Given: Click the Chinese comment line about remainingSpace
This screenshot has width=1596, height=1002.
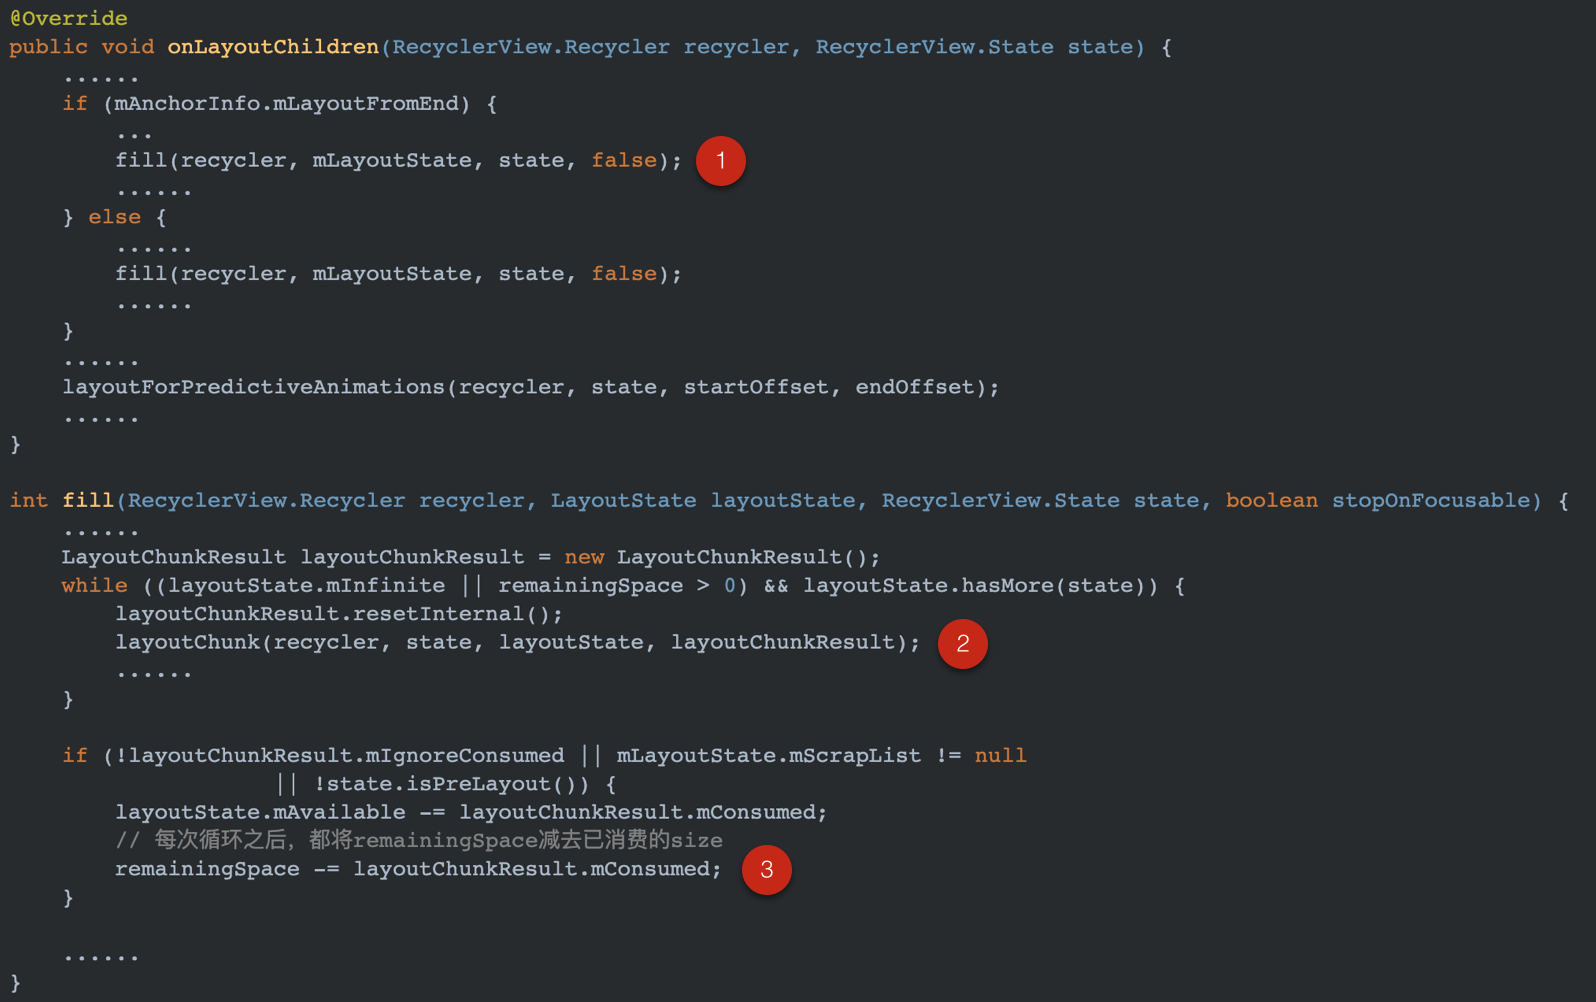Looking at the screenshot, I should (418, 840).
